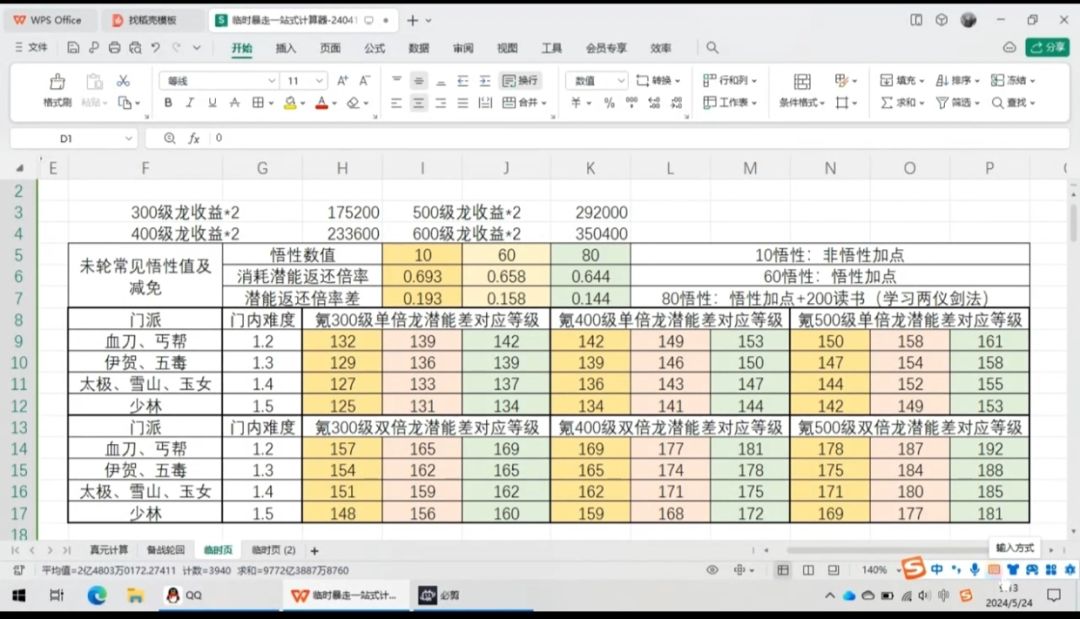Open the fill color dropdown arrow
The width and height of the screenshot is (1080, 619).
point(302,103)
